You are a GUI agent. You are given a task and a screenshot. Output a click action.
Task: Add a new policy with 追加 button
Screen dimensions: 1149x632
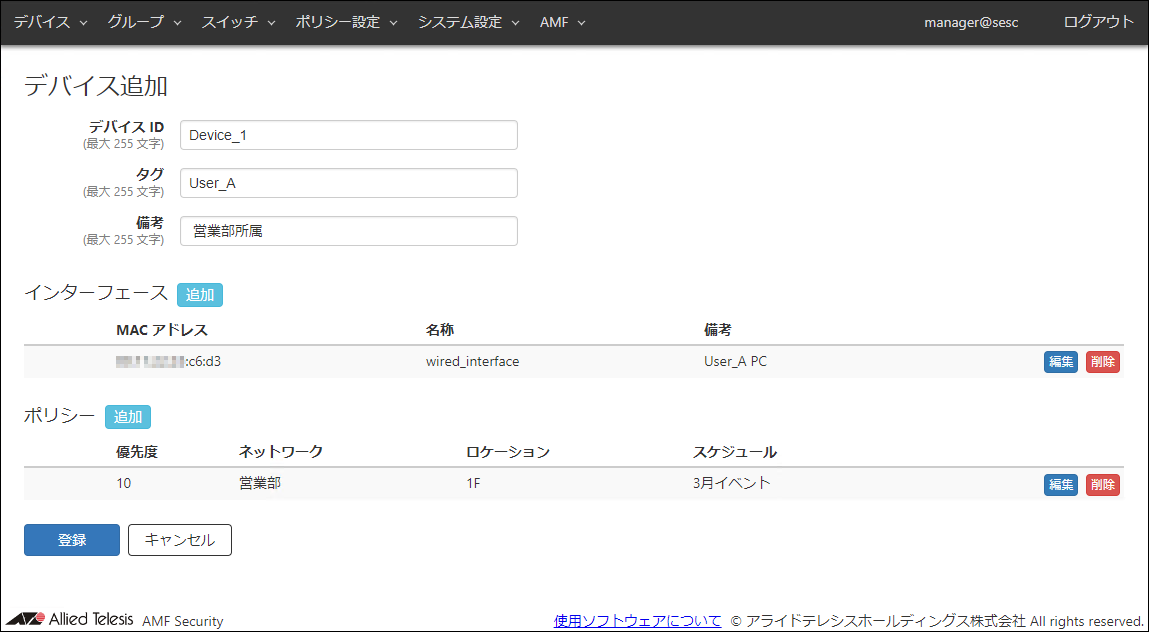click(128, 417)
